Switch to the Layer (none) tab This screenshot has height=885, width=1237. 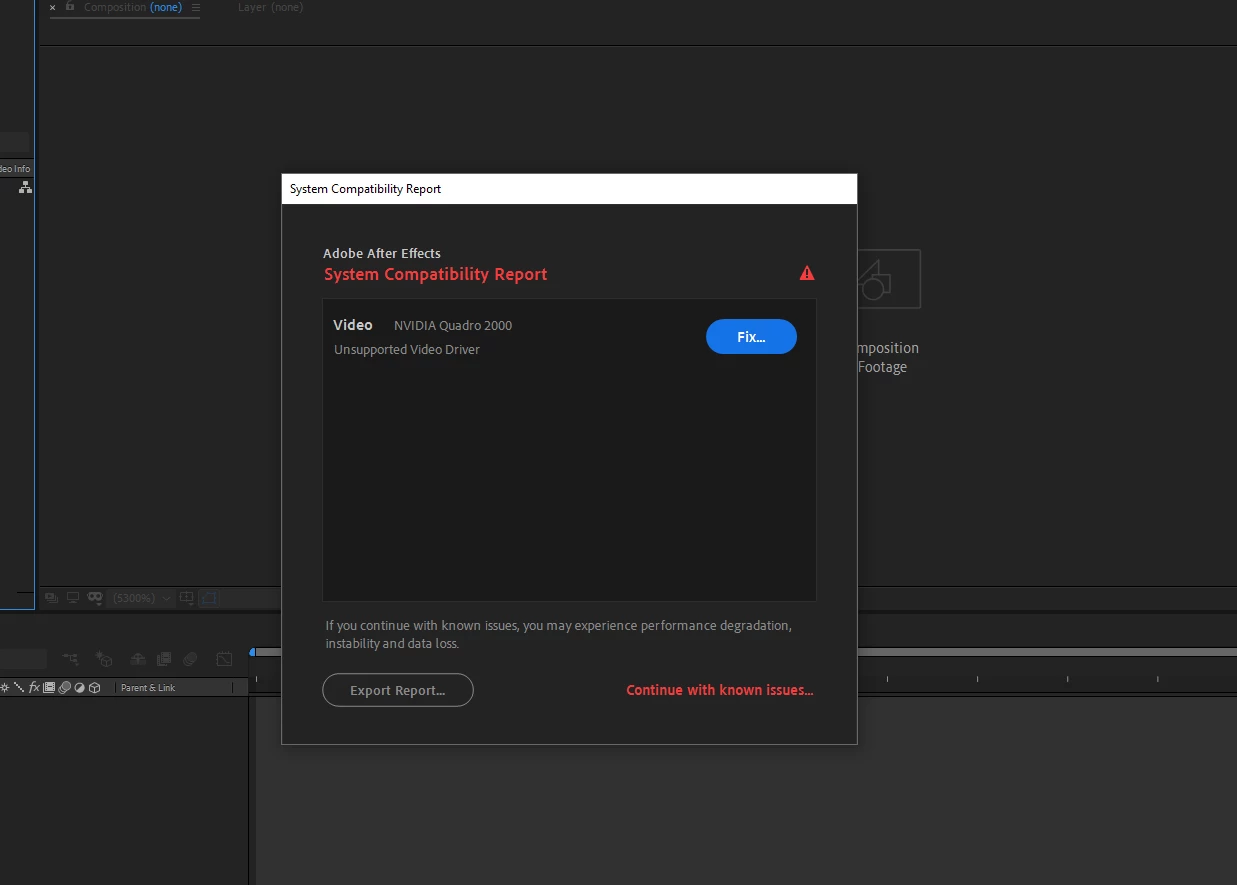pos(270,7)
